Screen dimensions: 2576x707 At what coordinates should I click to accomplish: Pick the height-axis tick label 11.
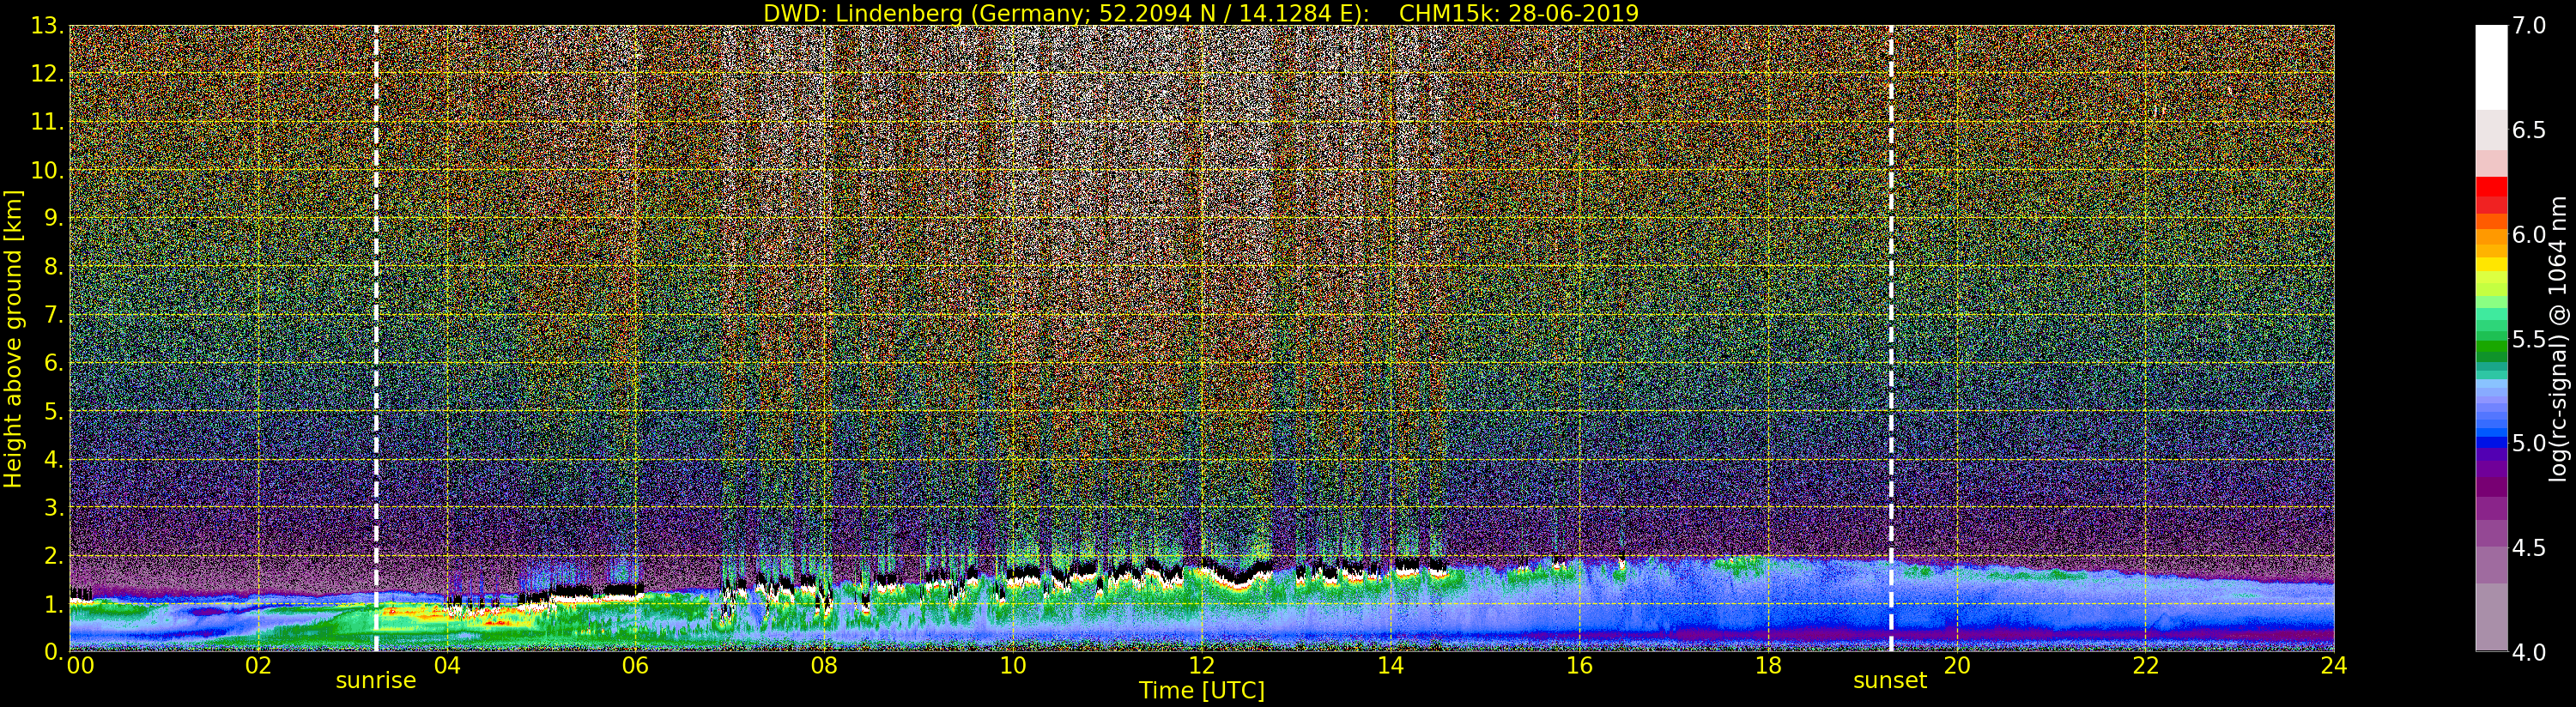point(46,122)
